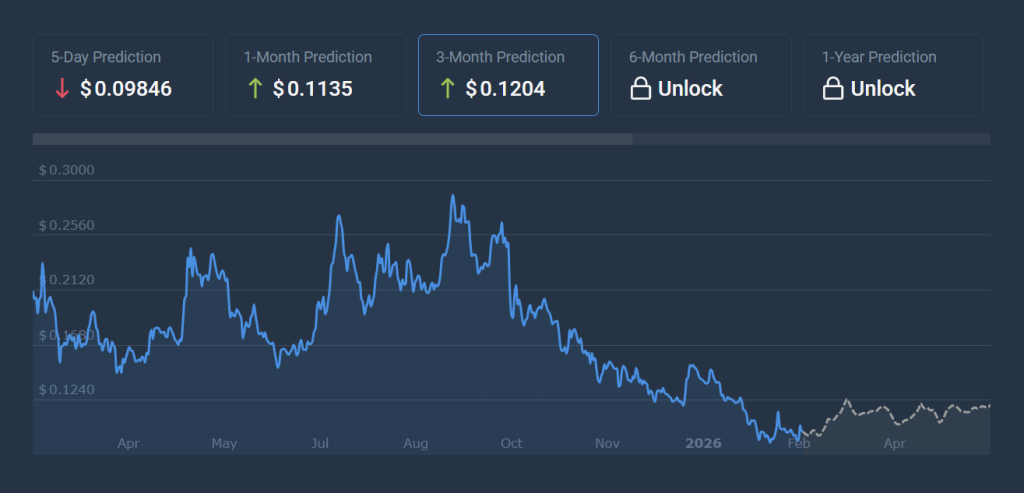Select the 5-Day Prediction tab title
This screenshot has height=493, width=1024.
[106, 57]
